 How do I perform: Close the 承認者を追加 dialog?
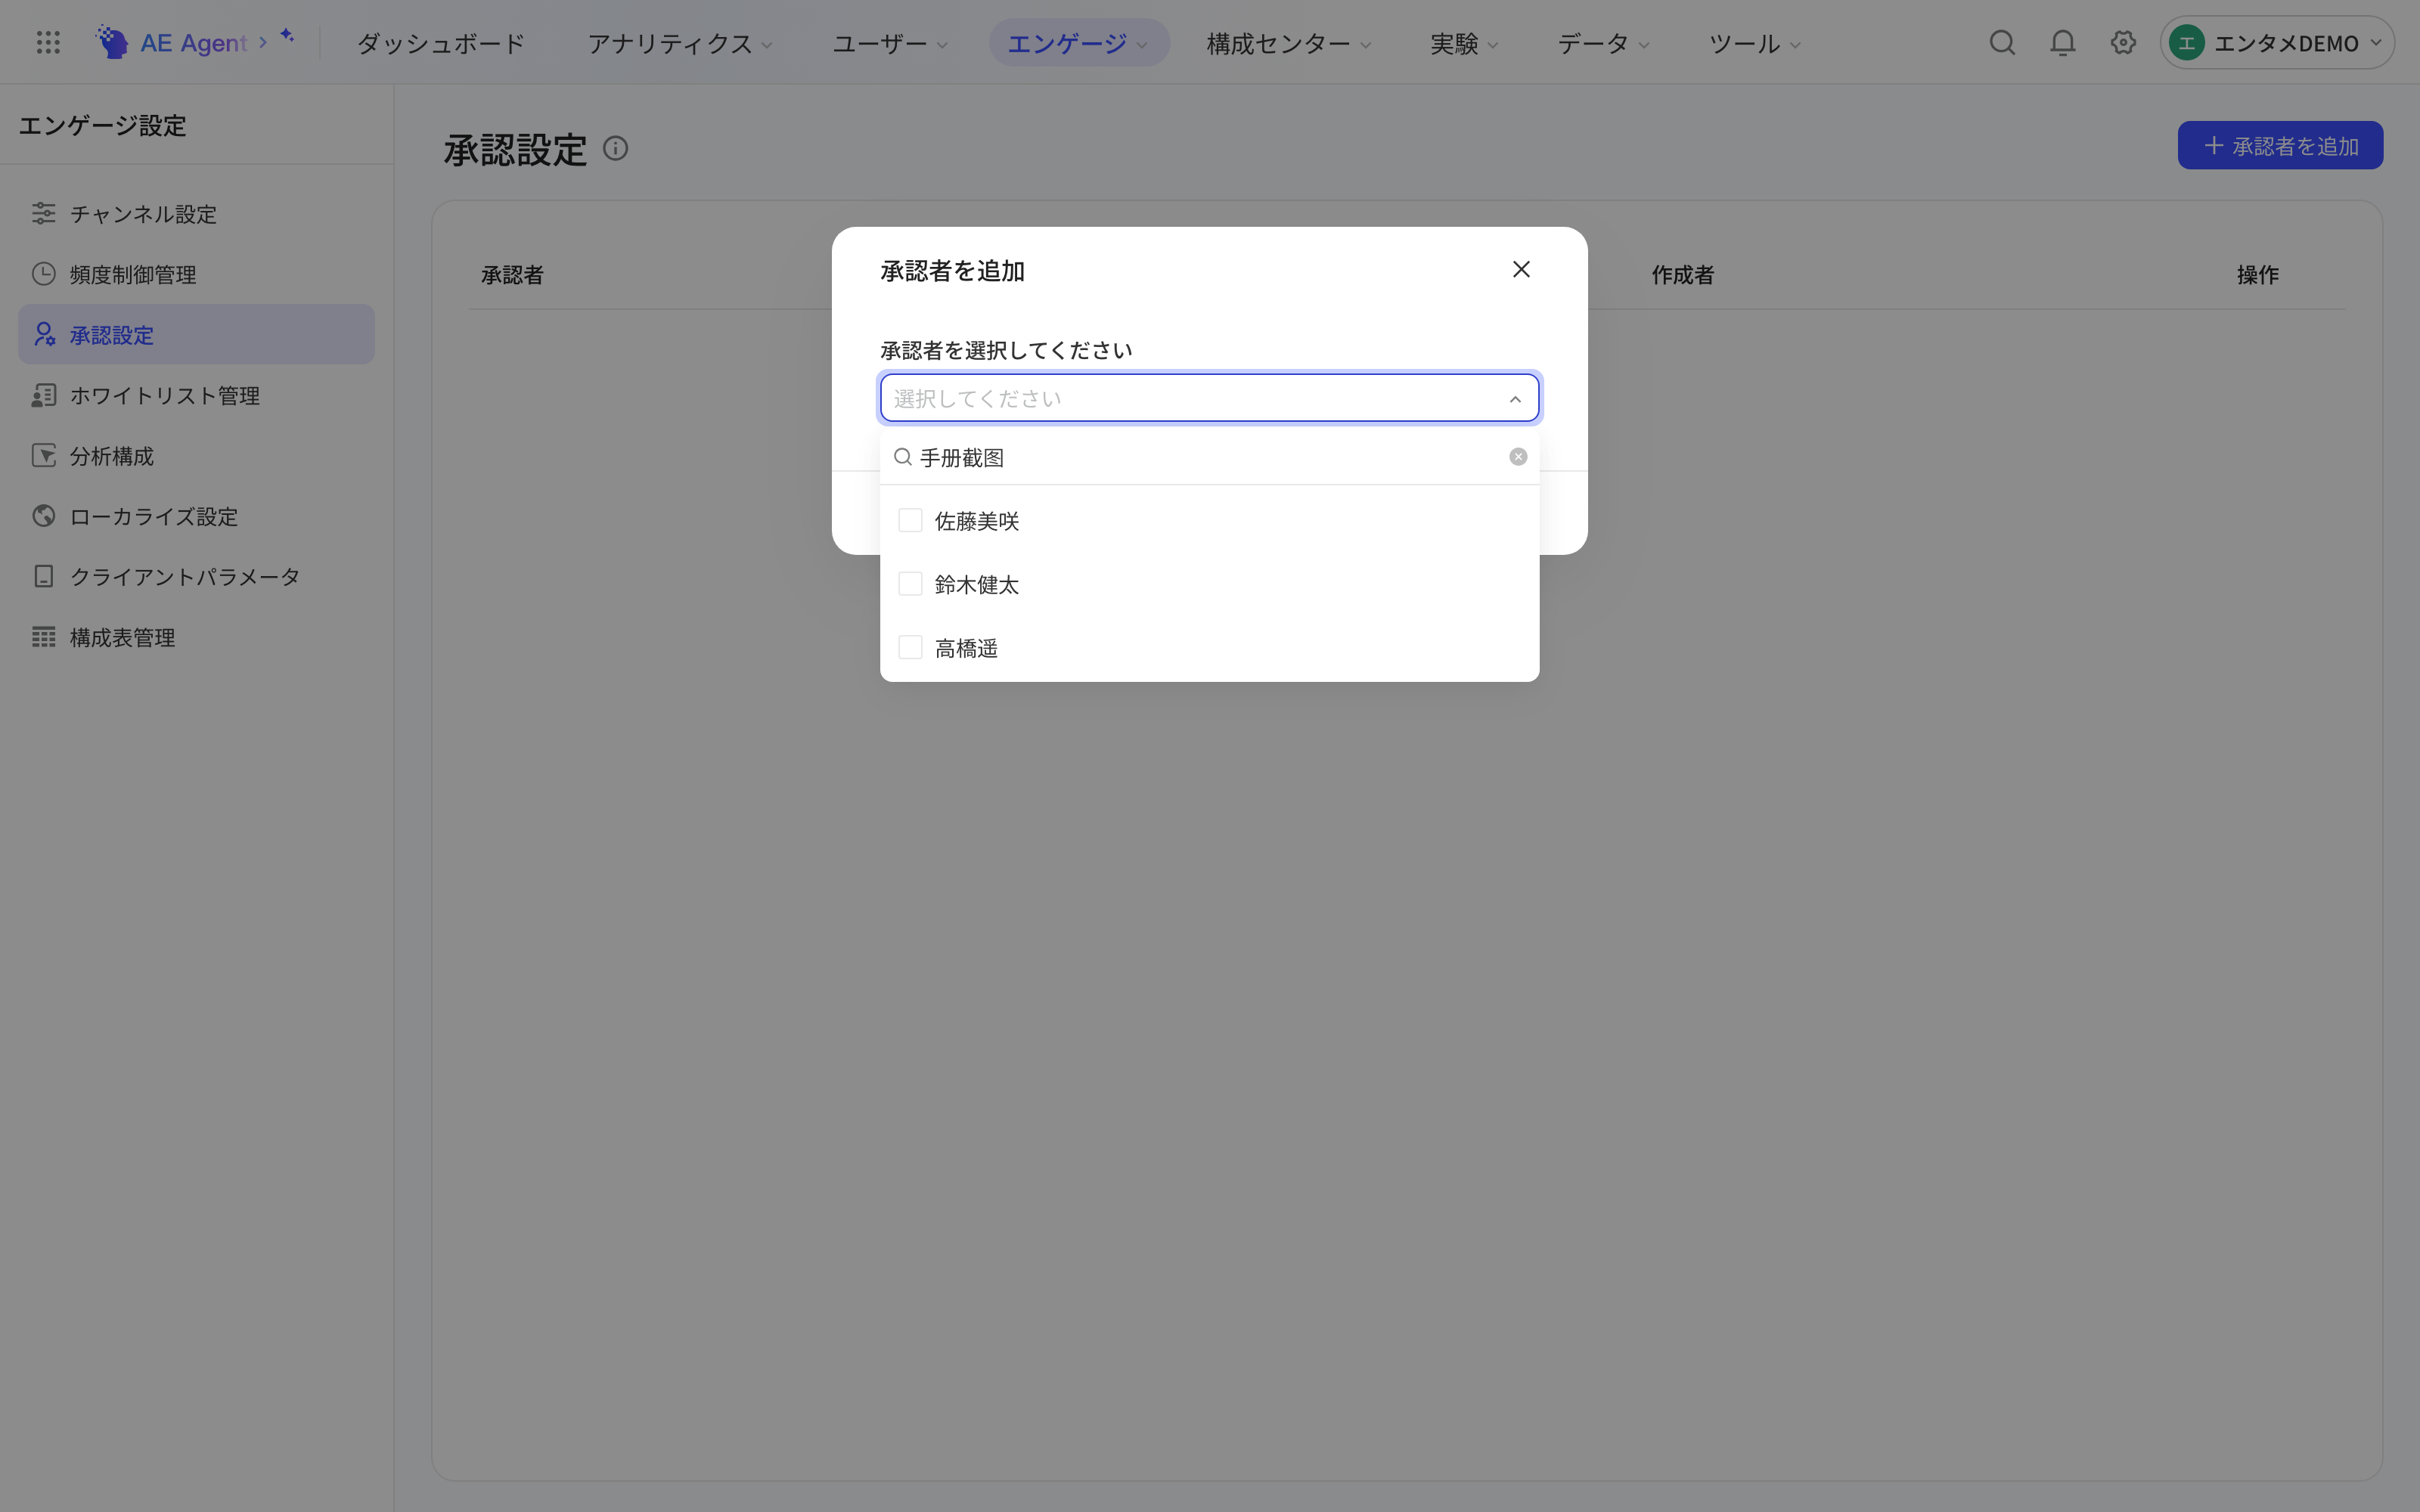pyautogui.click(x=1521, y=269)
